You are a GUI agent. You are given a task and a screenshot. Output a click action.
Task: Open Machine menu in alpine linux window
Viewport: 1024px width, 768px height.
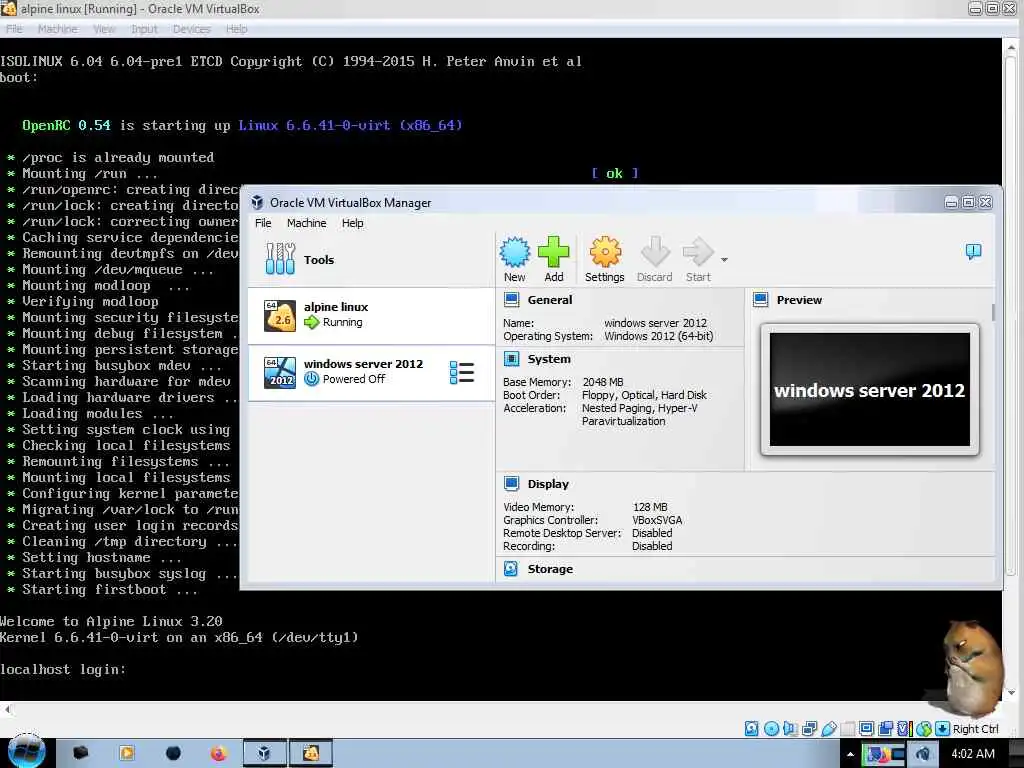click(57, 29)
